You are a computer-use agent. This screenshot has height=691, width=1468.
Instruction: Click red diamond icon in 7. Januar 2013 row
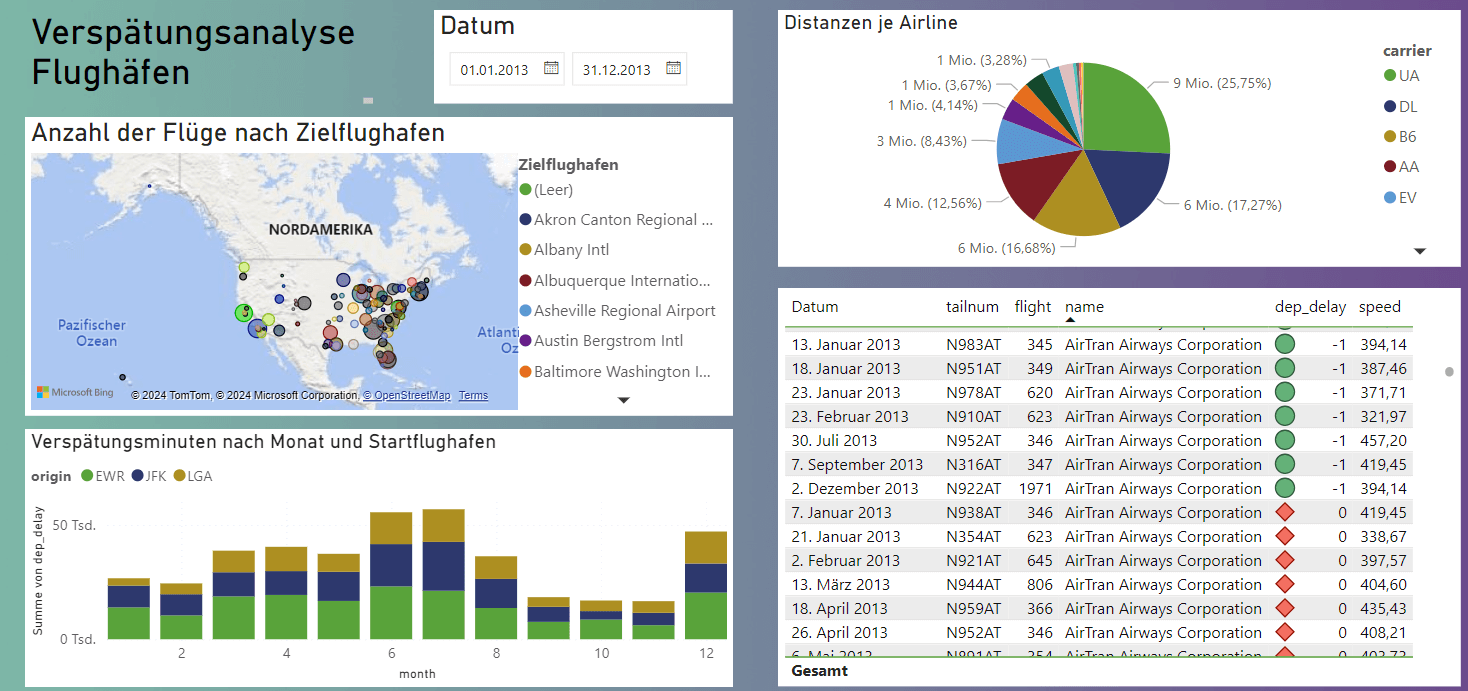click(1285, 512)
